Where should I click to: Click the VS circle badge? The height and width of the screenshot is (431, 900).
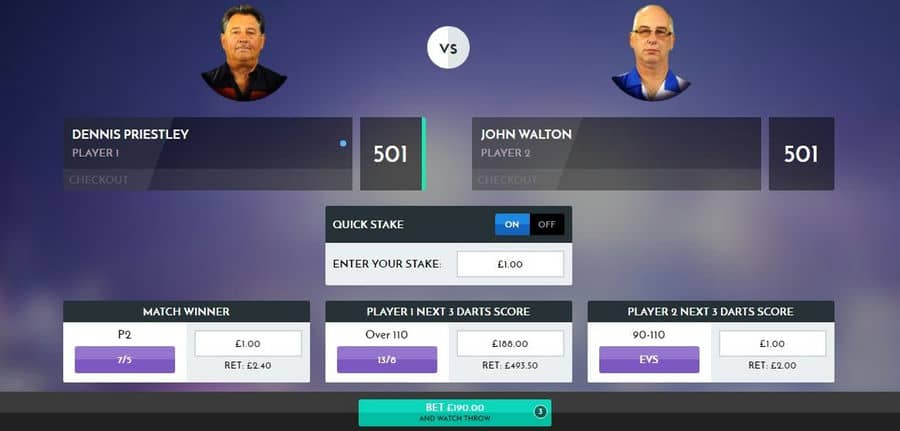click(448, 48)
